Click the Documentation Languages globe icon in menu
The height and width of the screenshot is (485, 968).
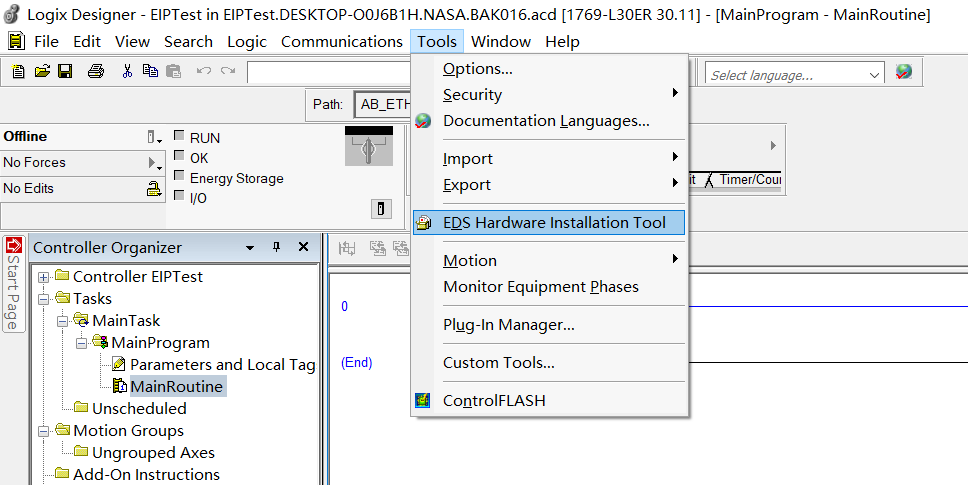click(423, 121)
